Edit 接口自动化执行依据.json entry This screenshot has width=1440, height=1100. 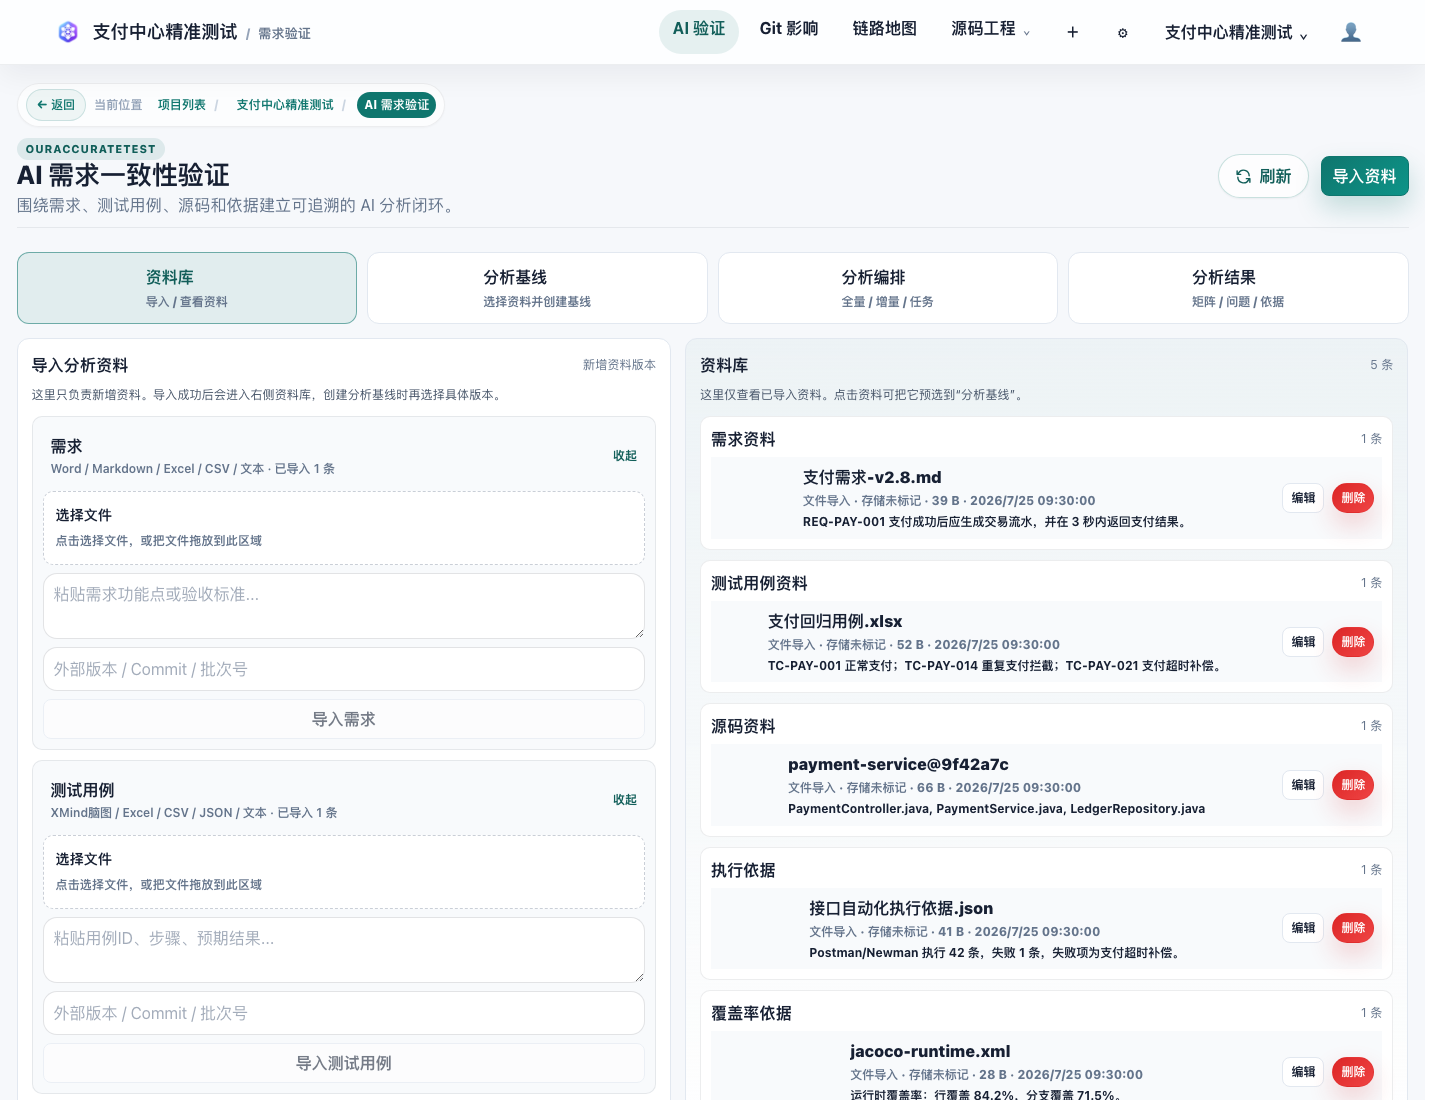pyautogui.click(x=1303, y=928)
